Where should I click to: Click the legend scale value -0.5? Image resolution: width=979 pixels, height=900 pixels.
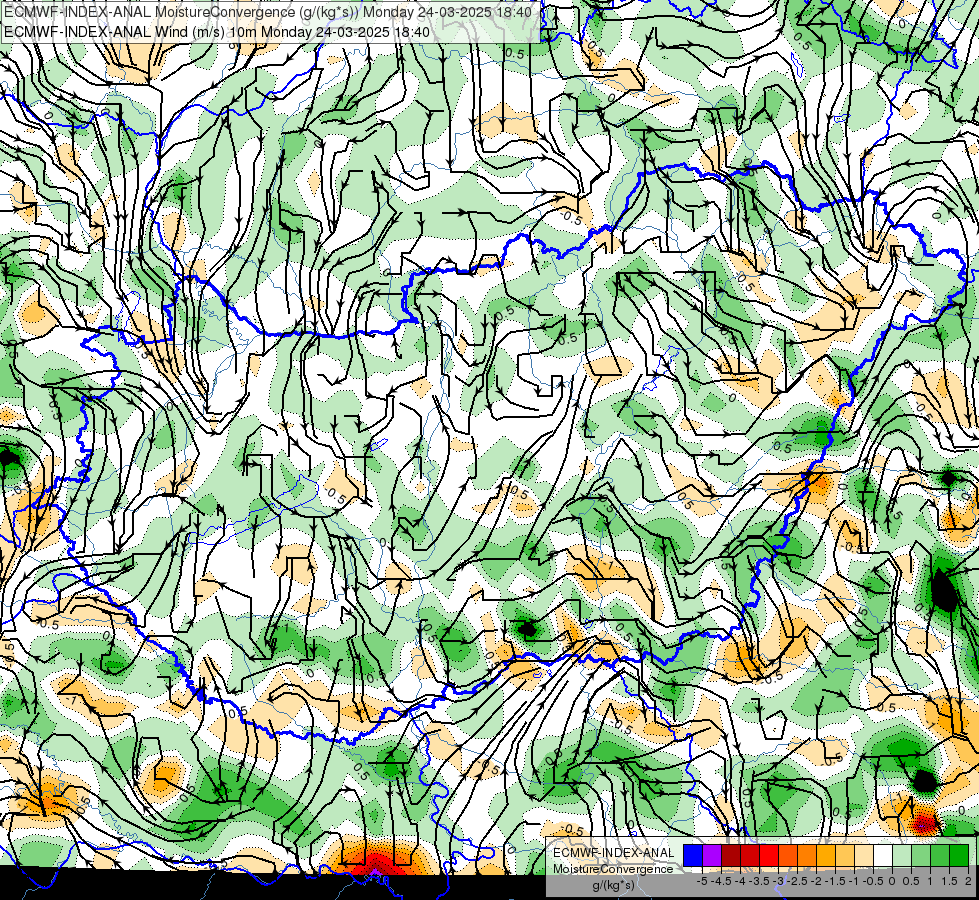pyautogui.click(x=873, y=881)
